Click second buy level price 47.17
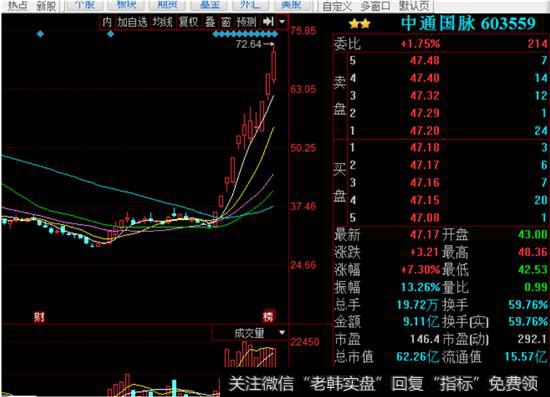 (x=424, y=165)
